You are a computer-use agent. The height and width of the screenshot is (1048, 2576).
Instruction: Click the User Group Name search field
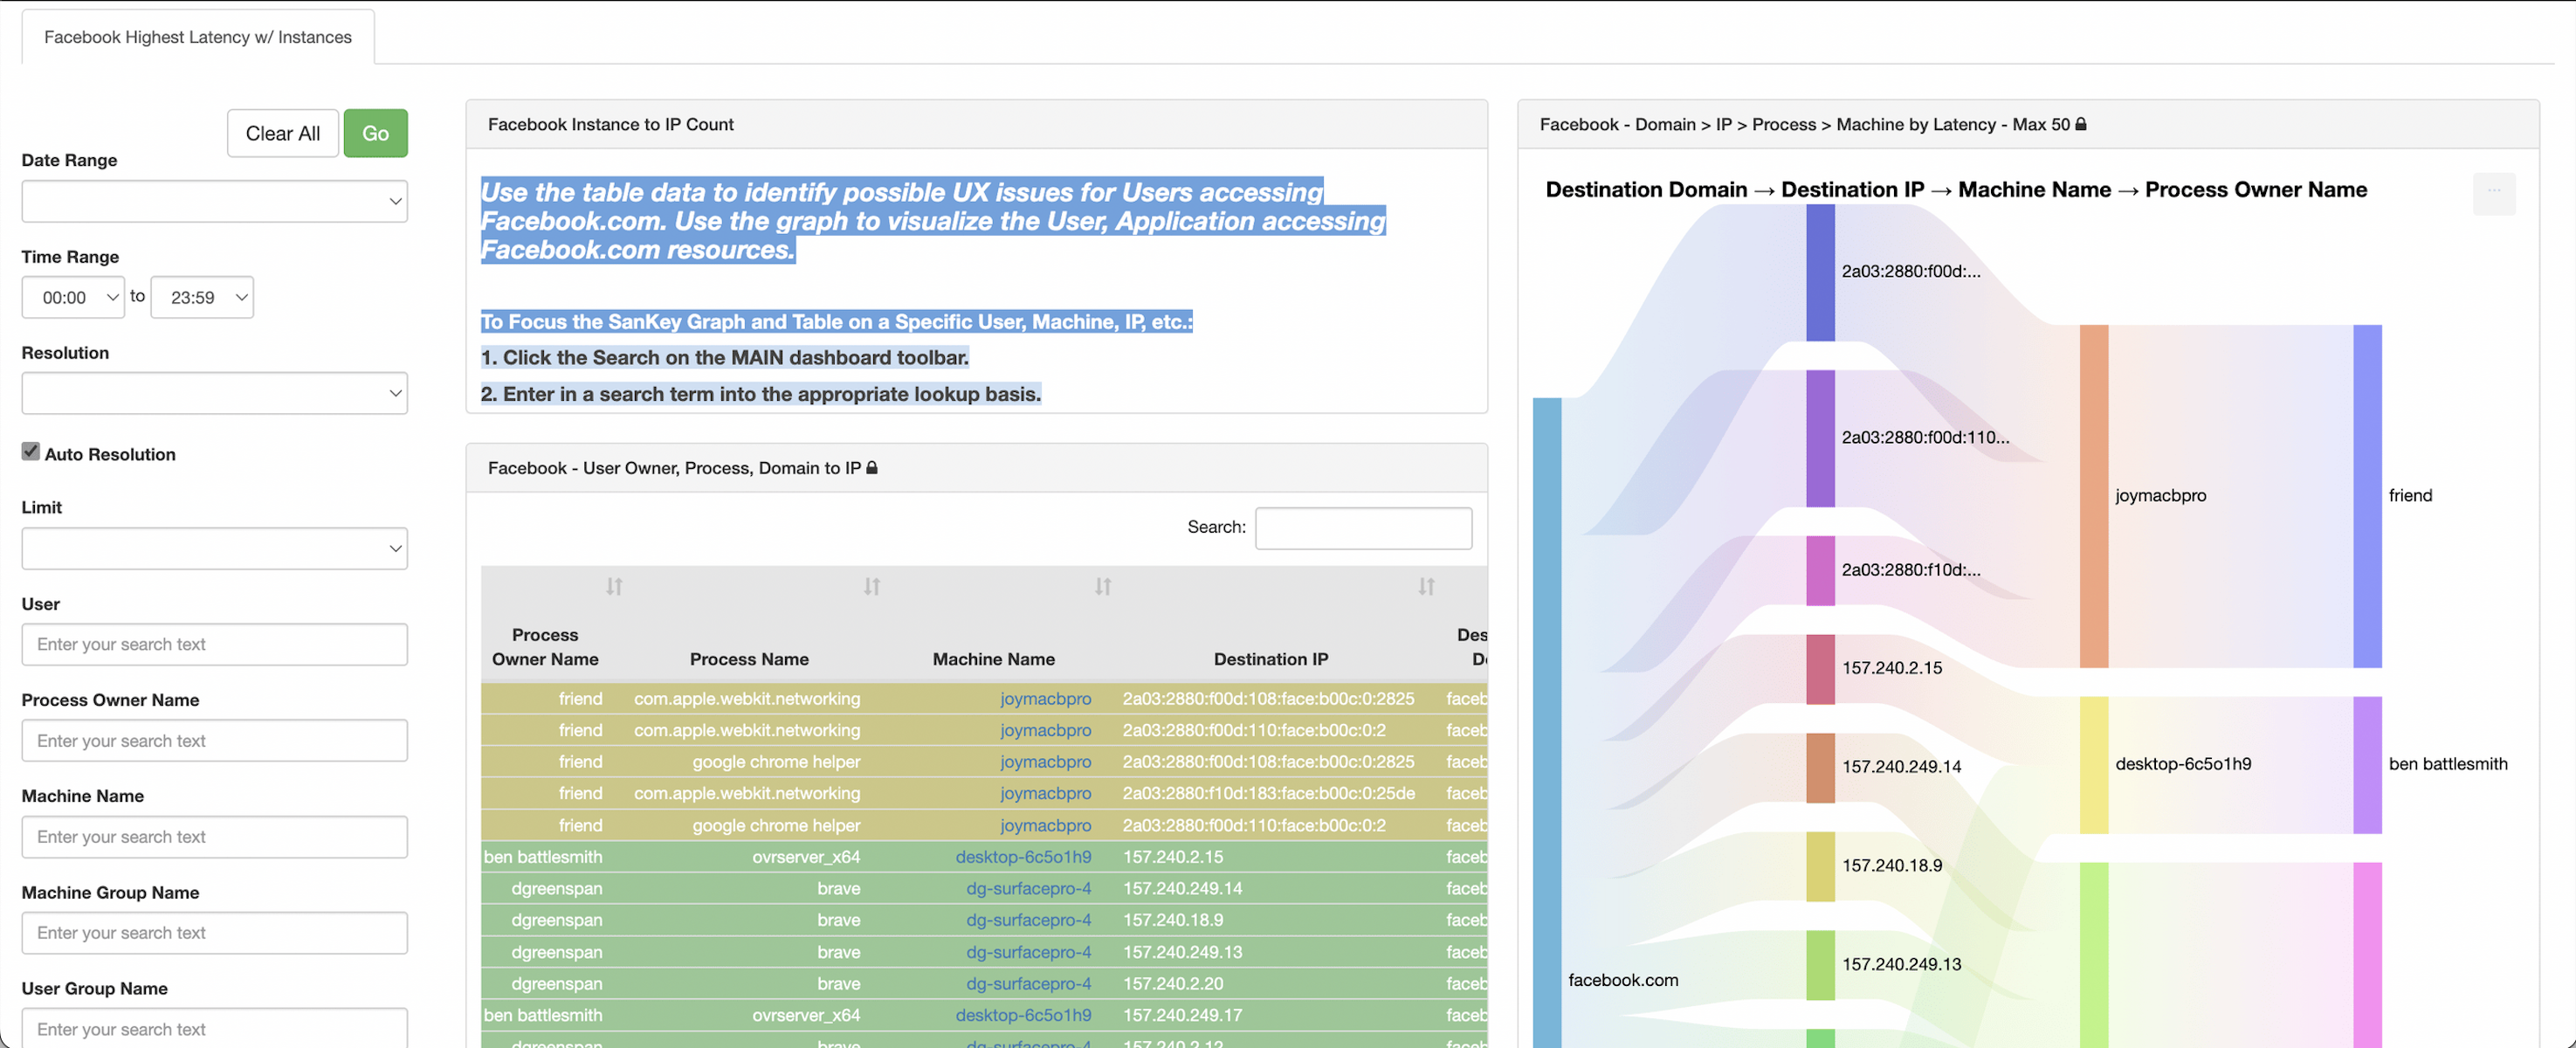click(x=214, y=1028)
